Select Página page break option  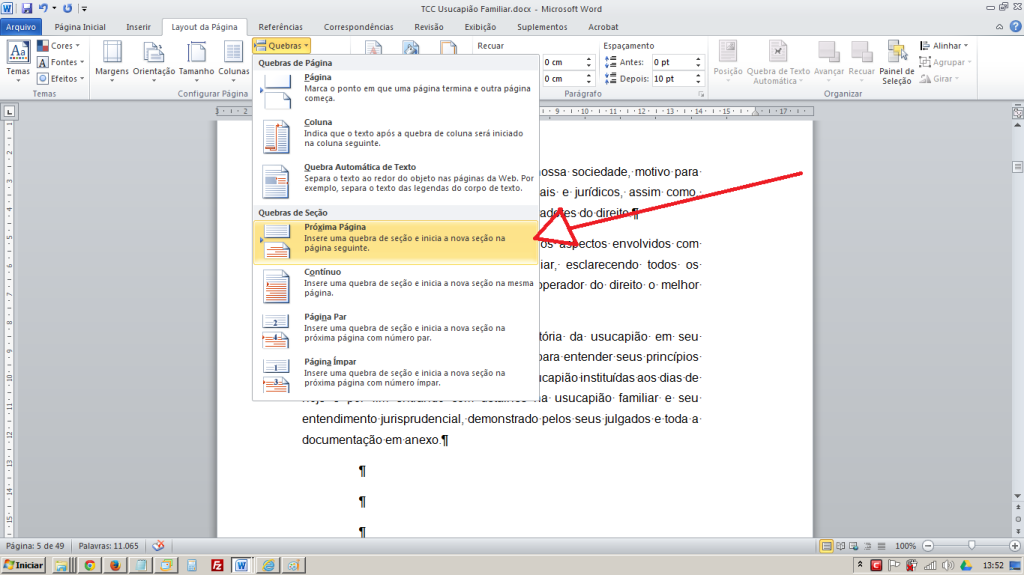click(396, 91)
